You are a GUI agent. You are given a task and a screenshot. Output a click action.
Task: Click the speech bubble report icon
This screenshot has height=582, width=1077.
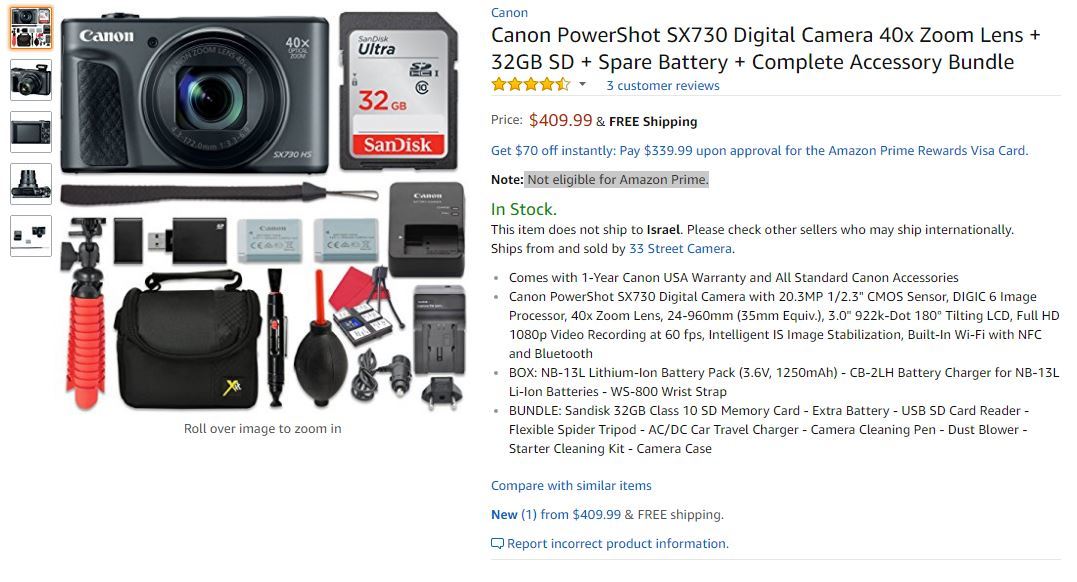[x=497, y=544]
